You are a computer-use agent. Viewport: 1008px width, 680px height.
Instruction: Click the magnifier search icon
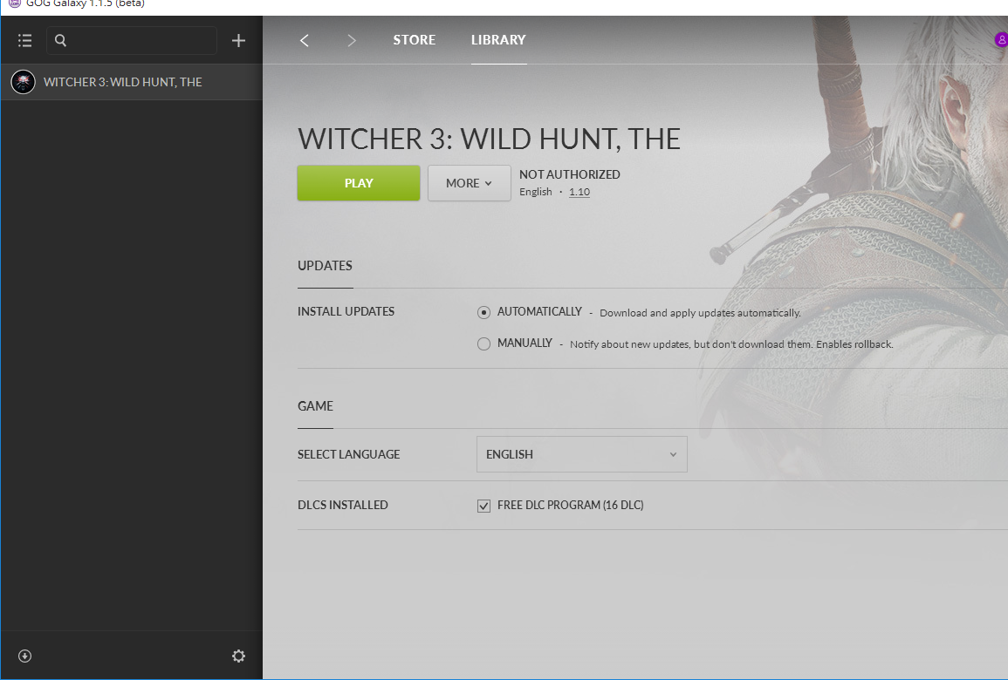point(61,41)
